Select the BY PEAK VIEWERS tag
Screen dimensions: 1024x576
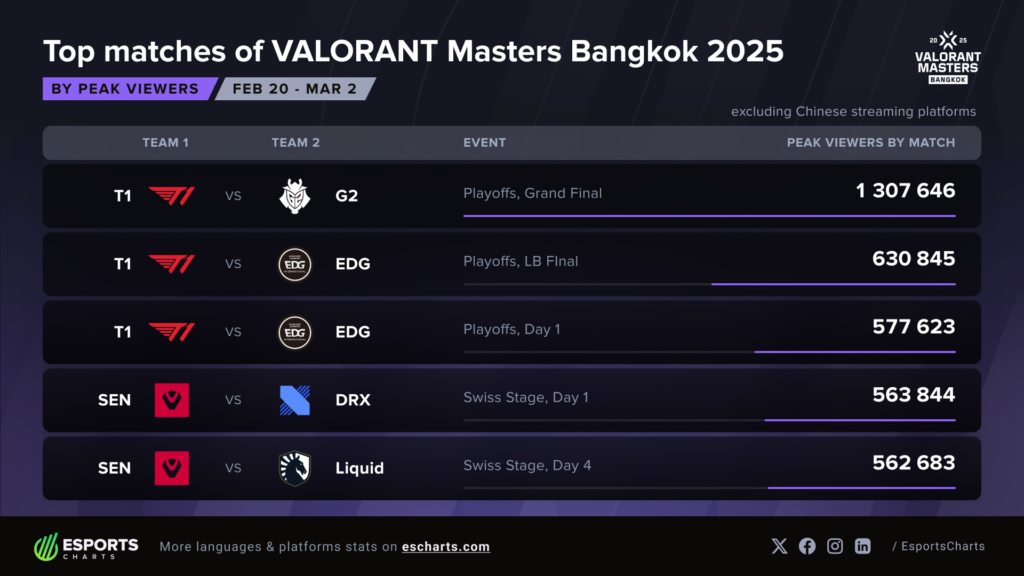[129, 89]
